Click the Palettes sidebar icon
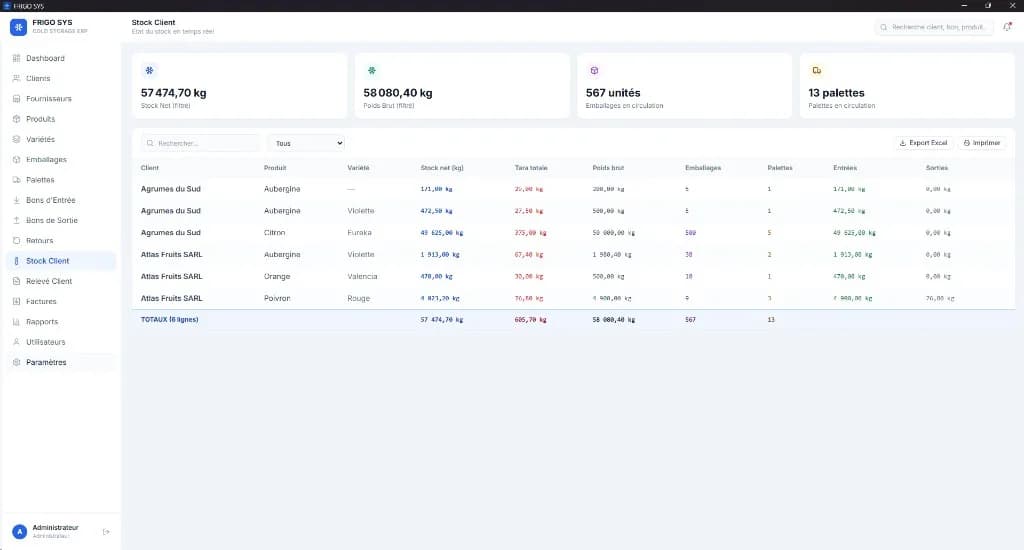The width and height of the screenshot is (1024, 550). 16,180
